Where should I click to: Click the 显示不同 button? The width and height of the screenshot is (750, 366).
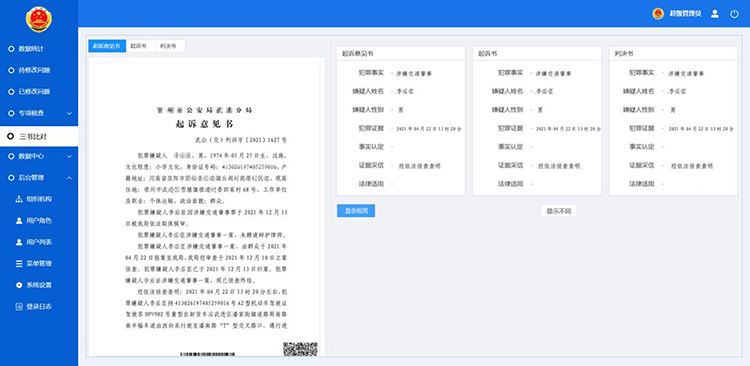[x=559, y=211]
